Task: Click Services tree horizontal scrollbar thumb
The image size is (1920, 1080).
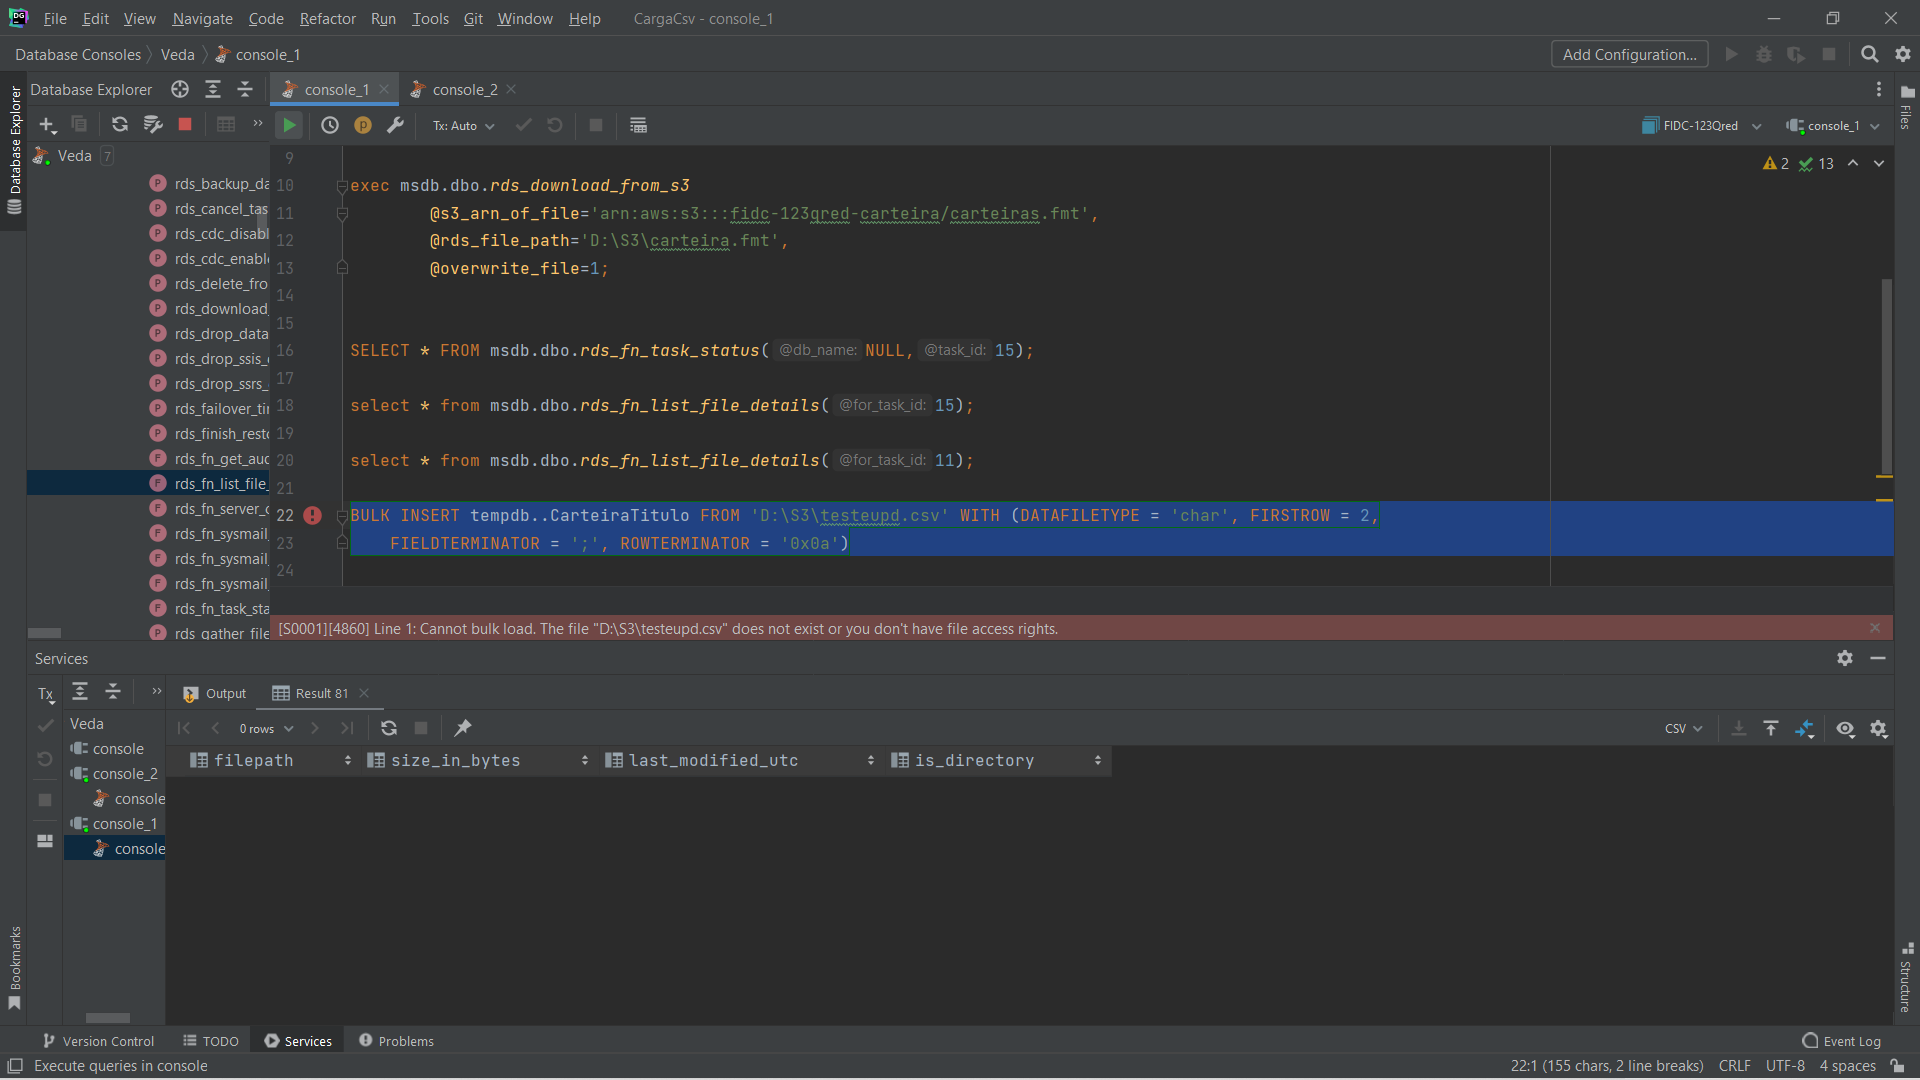Action: click(x=108, y=1018)
